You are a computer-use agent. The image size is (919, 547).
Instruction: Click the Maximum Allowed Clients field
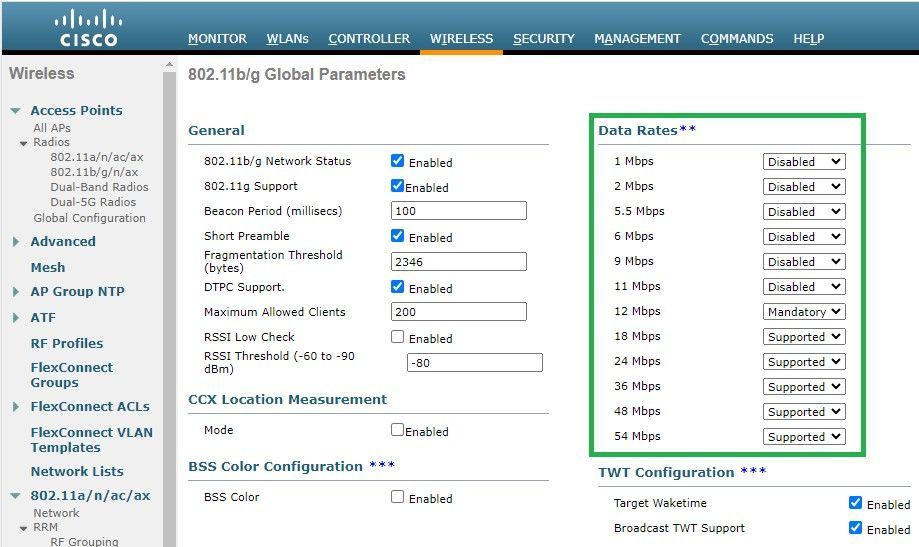(x=459, y=312)
